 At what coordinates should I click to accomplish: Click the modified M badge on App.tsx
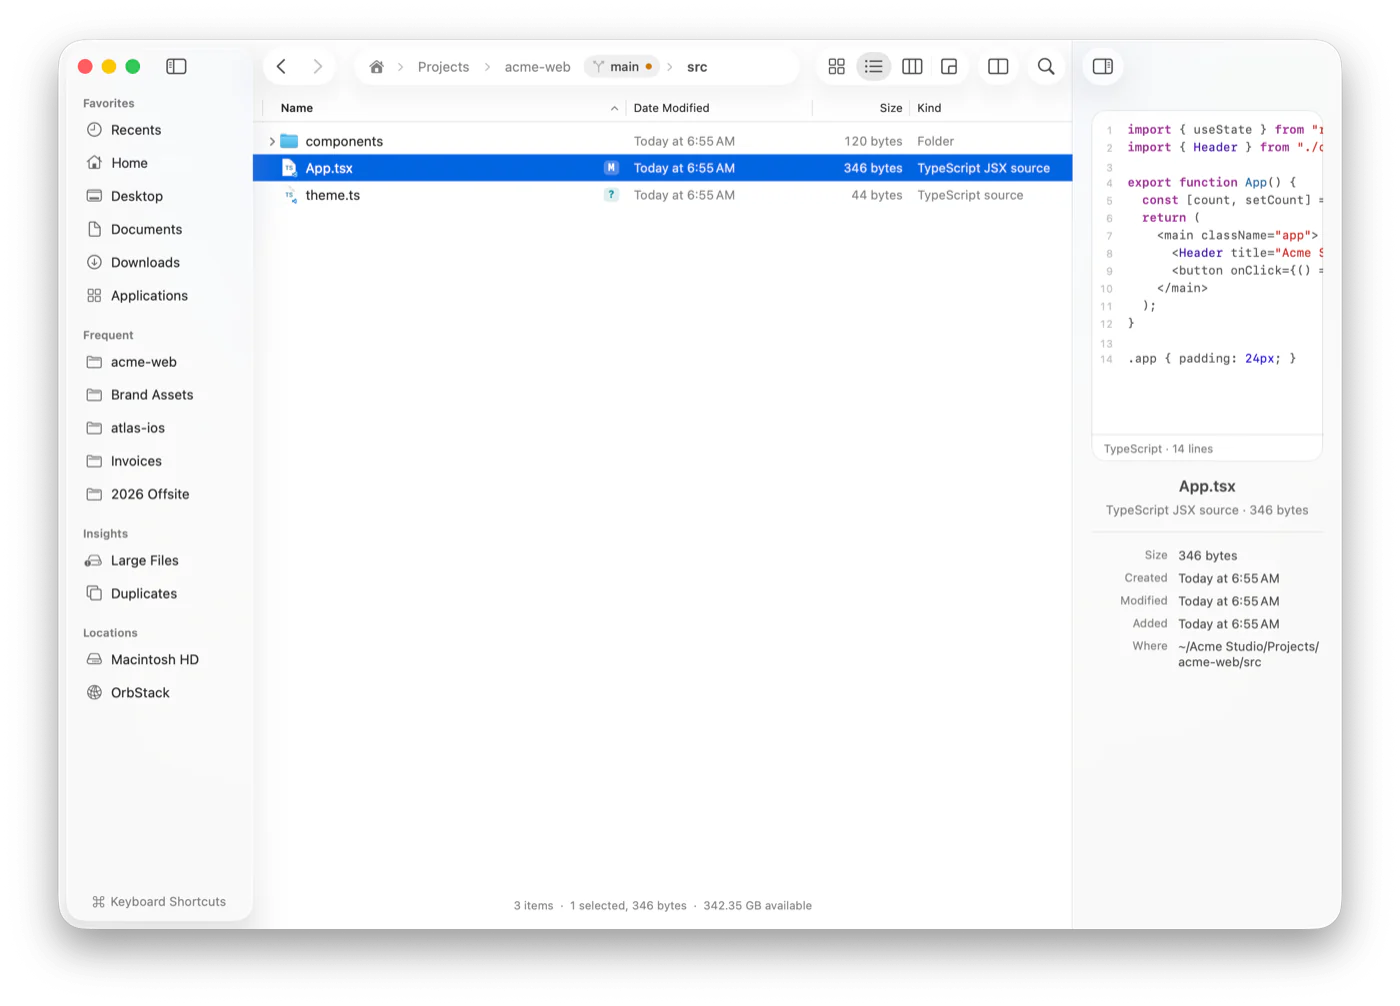(x=611, y=168)
